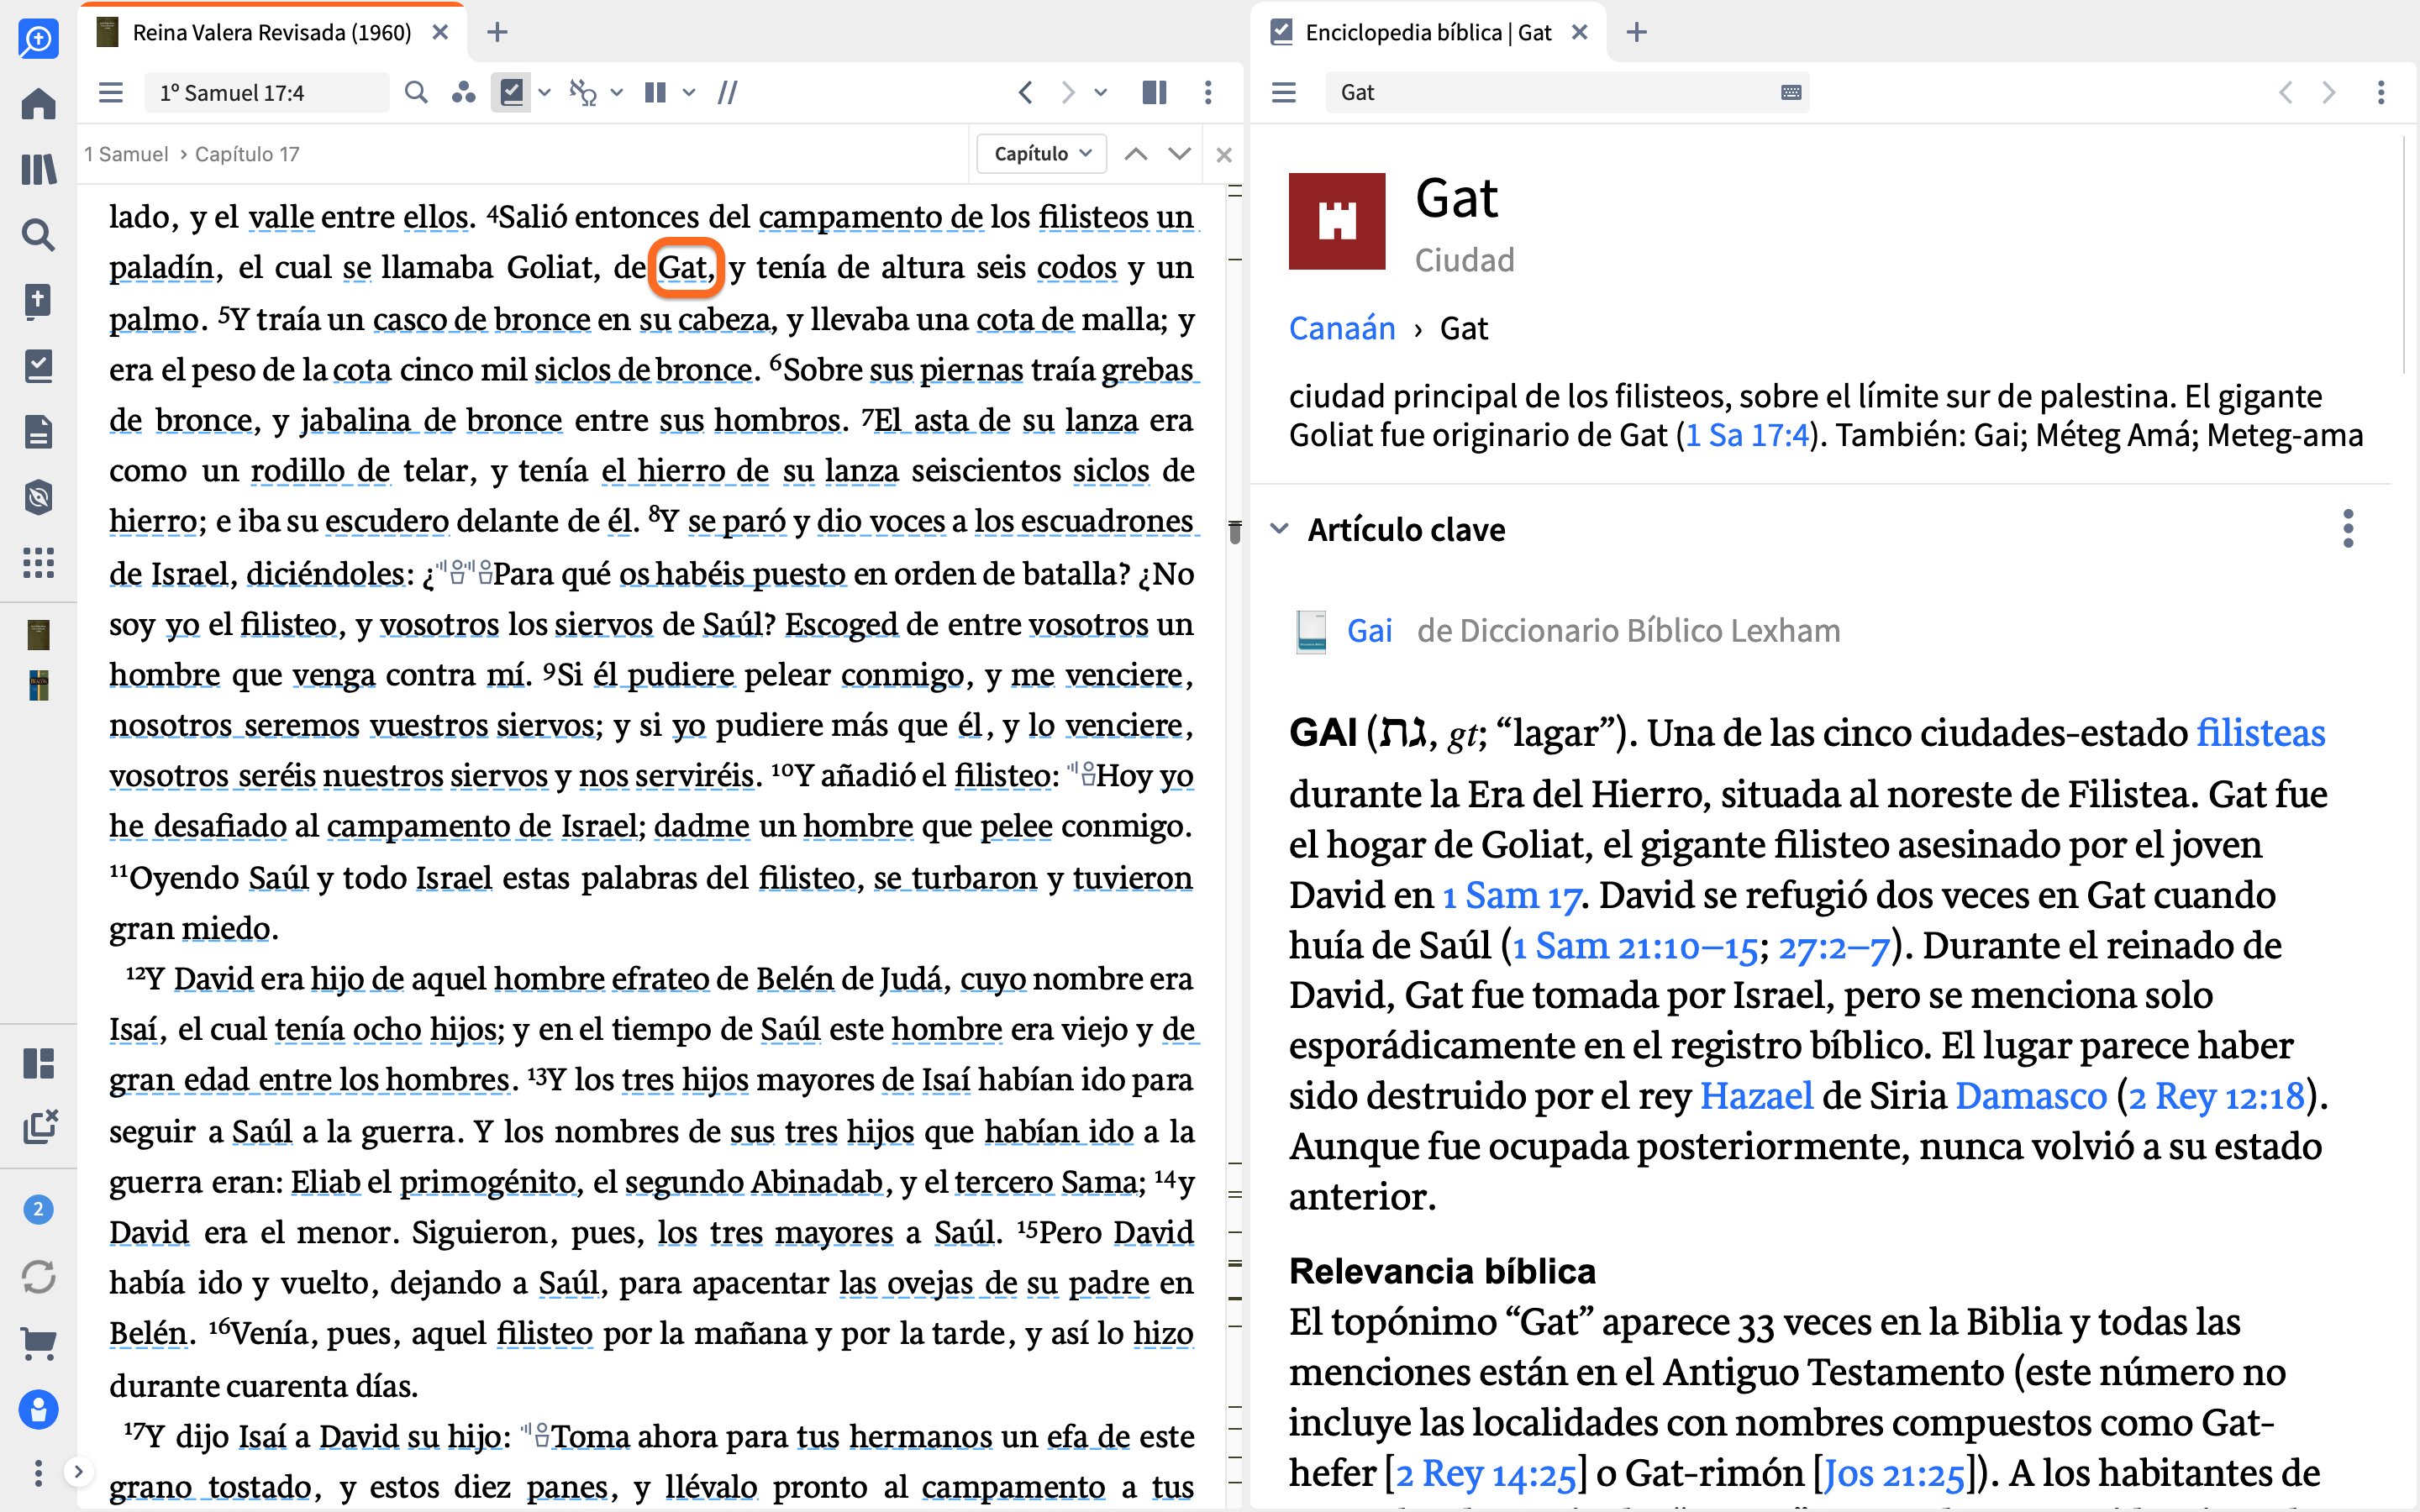Open the apps grid icon in sidebar

(x=38, y=563)
